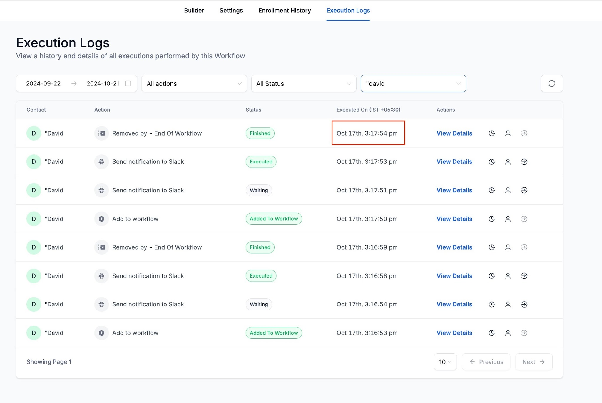Click Finished badge in 3:17:54 pm row

click(x=260, y=133)
